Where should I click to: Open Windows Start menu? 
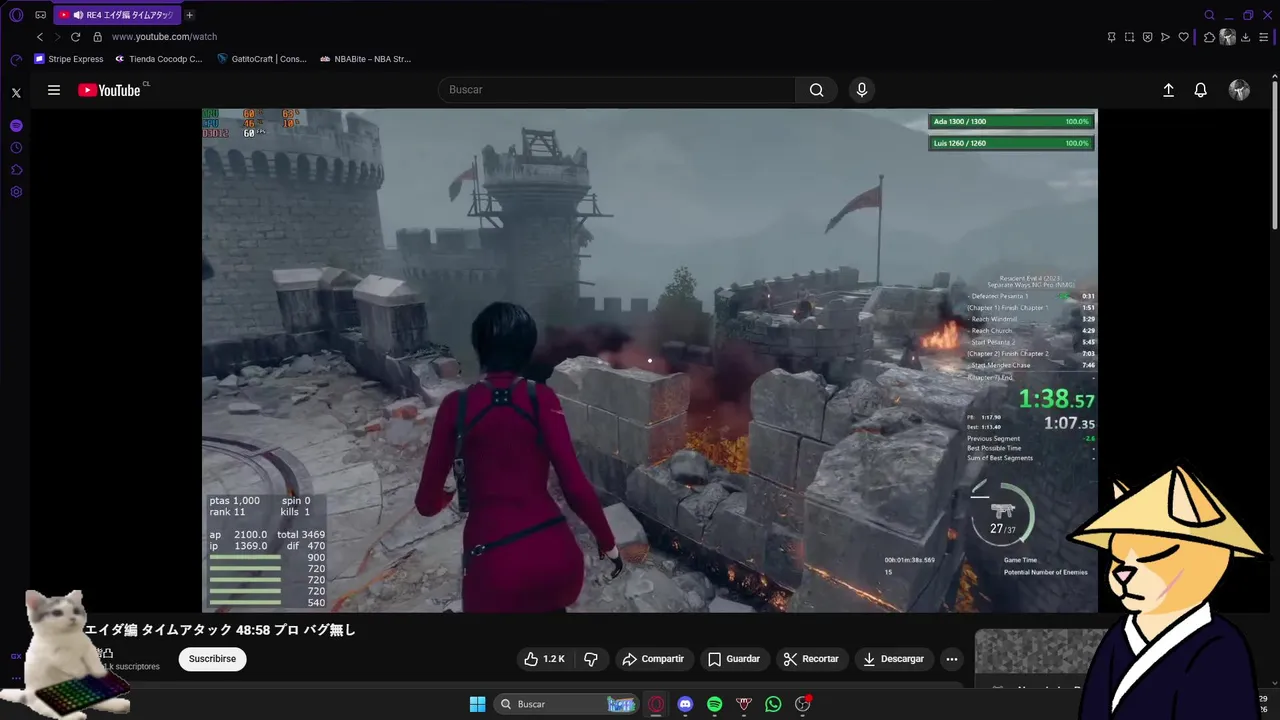point(477,704)
